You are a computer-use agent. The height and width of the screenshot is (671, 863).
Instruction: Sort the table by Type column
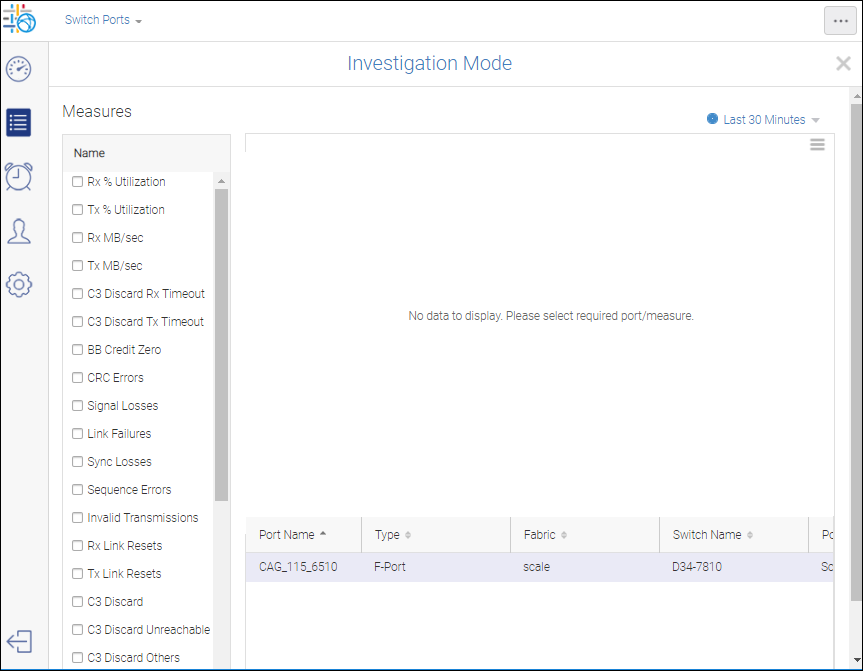(436, 534)
